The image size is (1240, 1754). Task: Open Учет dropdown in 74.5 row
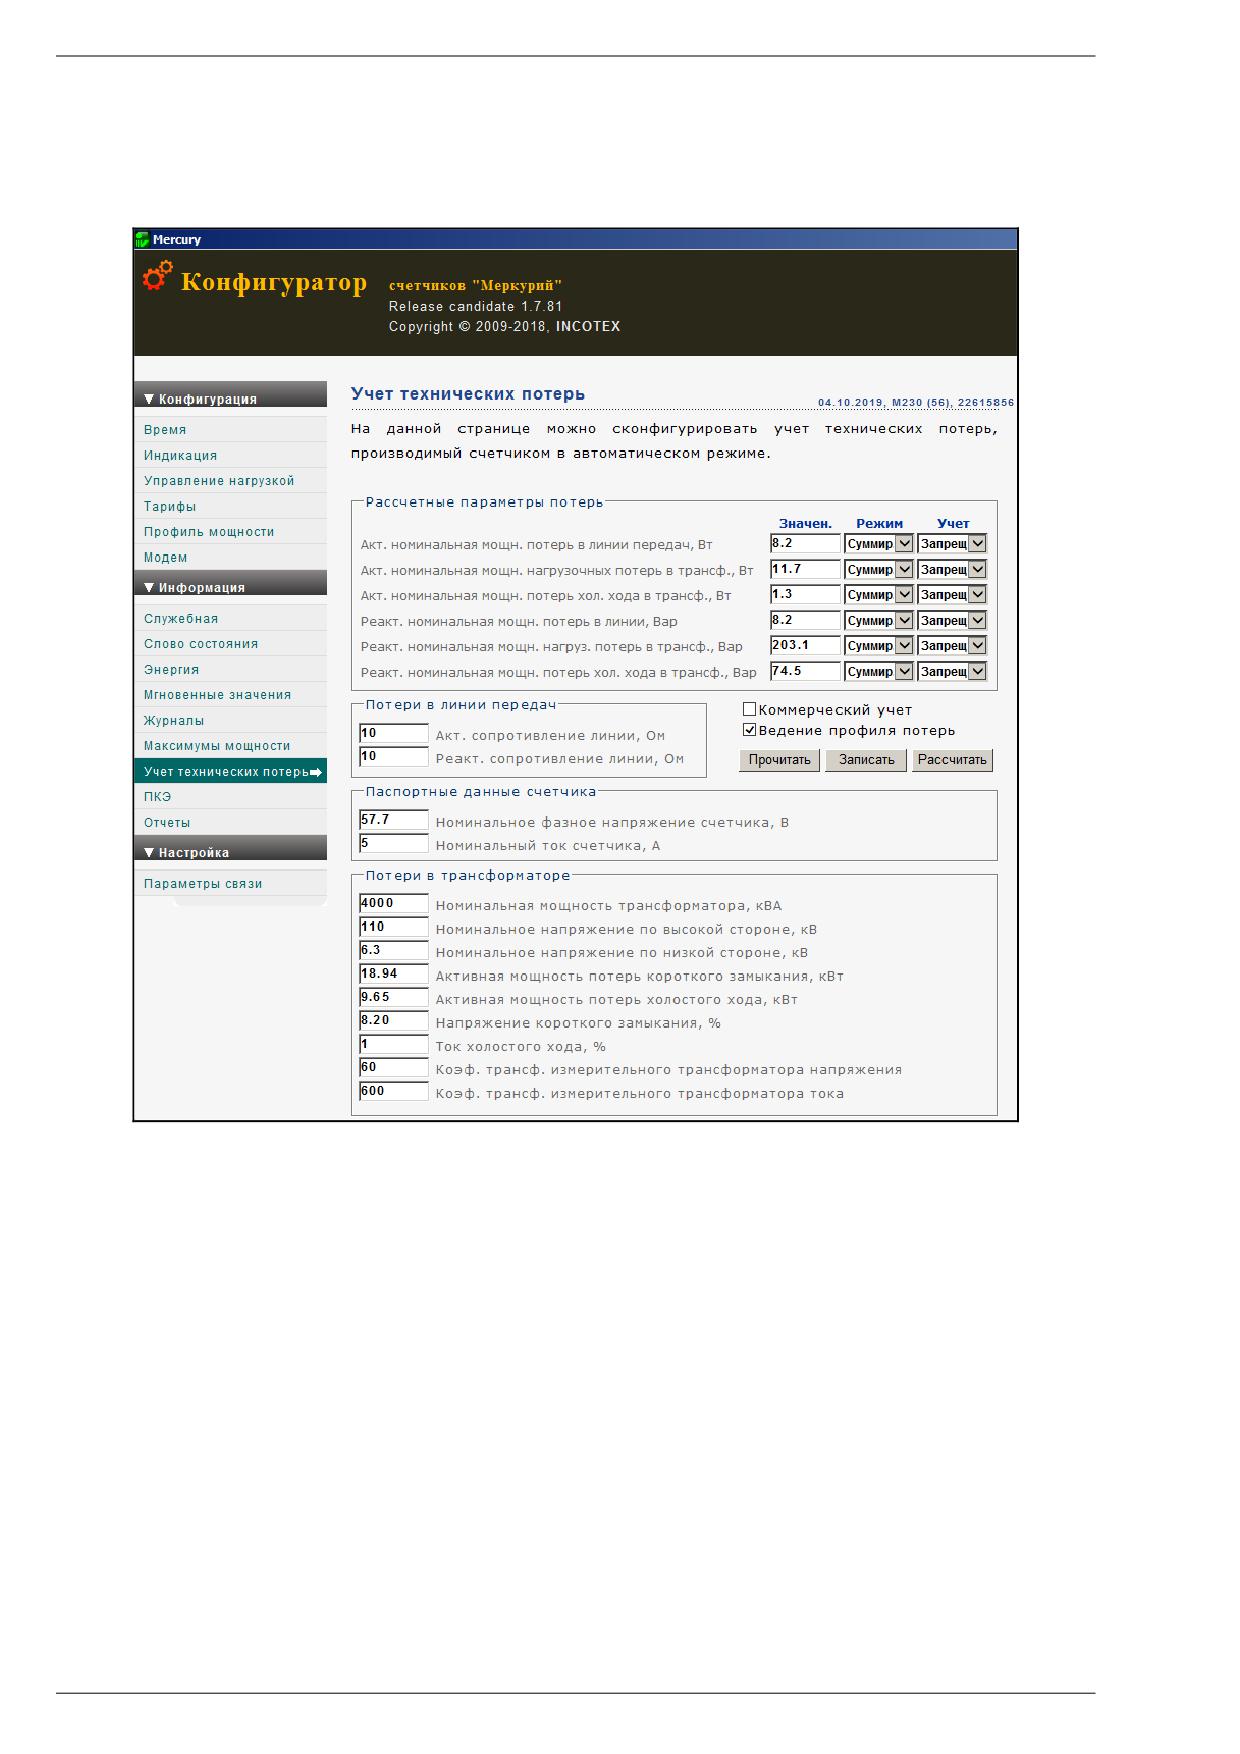952,672
